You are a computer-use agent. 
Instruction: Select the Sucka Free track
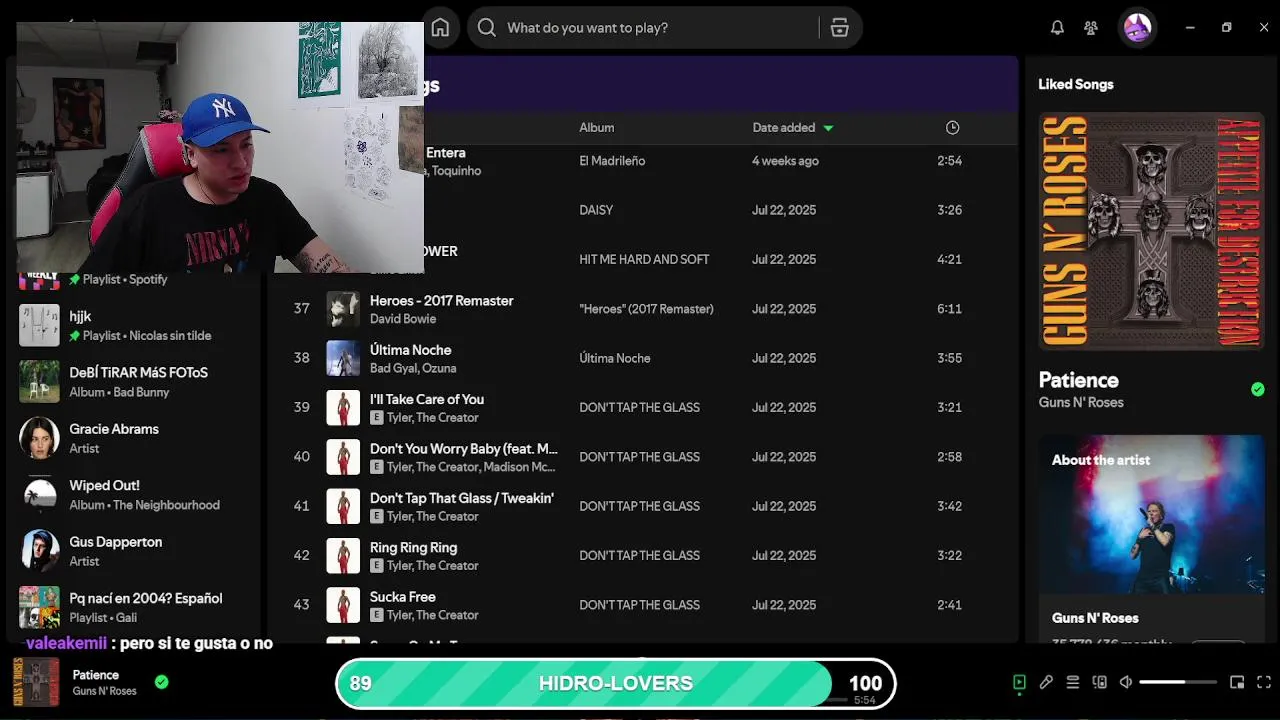click(x=403, y=597)
